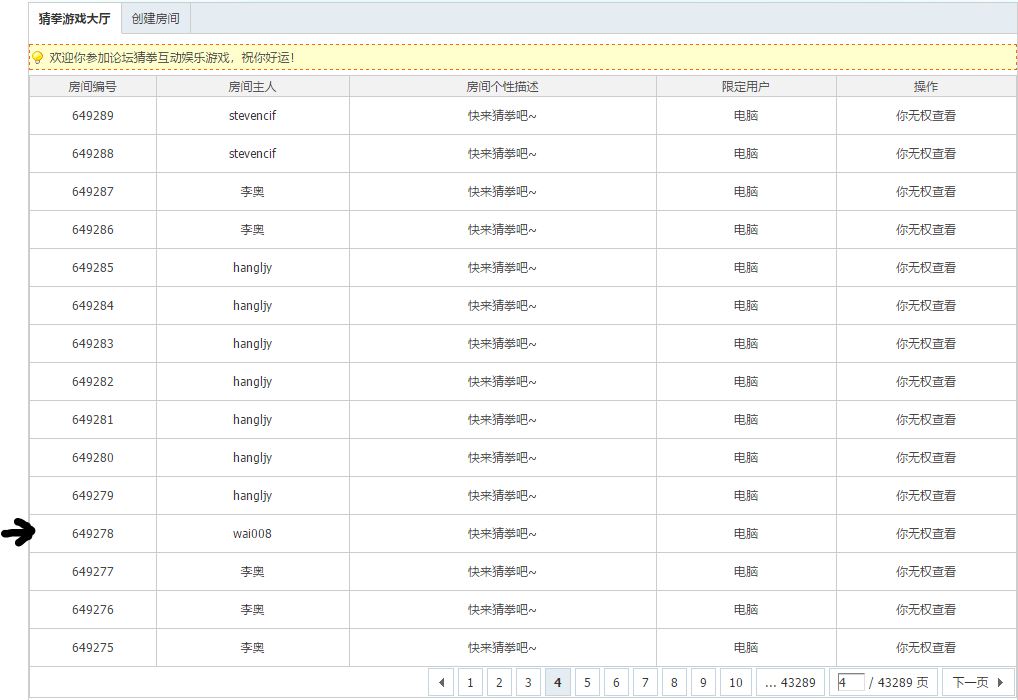Image resolution: width=1018 pixels, height=700 pixels.
Task: Click the lightbulb icon in welcome notice
Action: coord(38,58)
